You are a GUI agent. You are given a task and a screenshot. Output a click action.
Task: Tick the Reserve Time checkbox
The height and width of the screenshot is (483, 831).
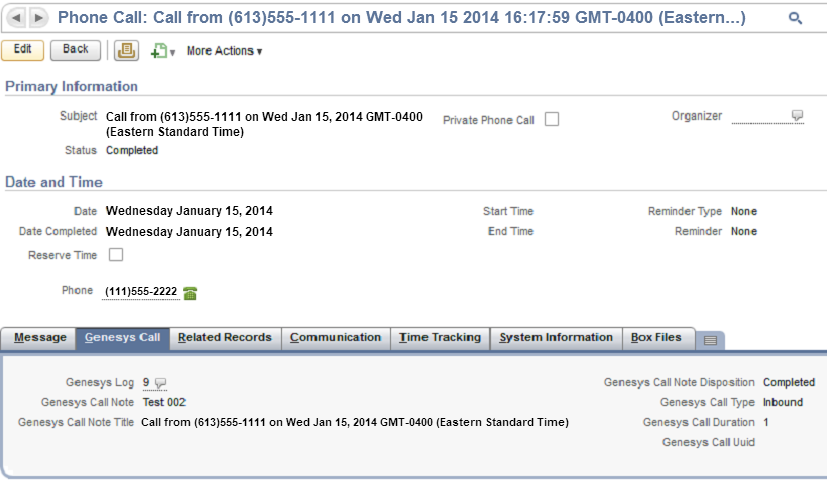coord(116,255)
